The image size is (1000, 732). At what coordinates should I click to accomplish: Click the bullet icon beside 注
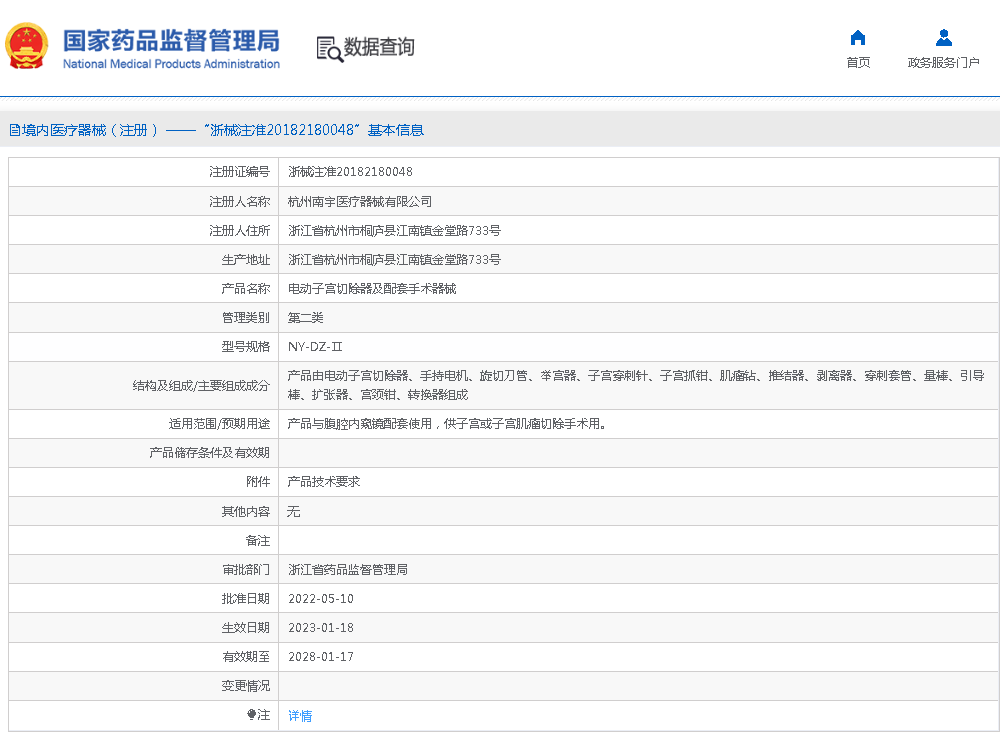[251, 715]
